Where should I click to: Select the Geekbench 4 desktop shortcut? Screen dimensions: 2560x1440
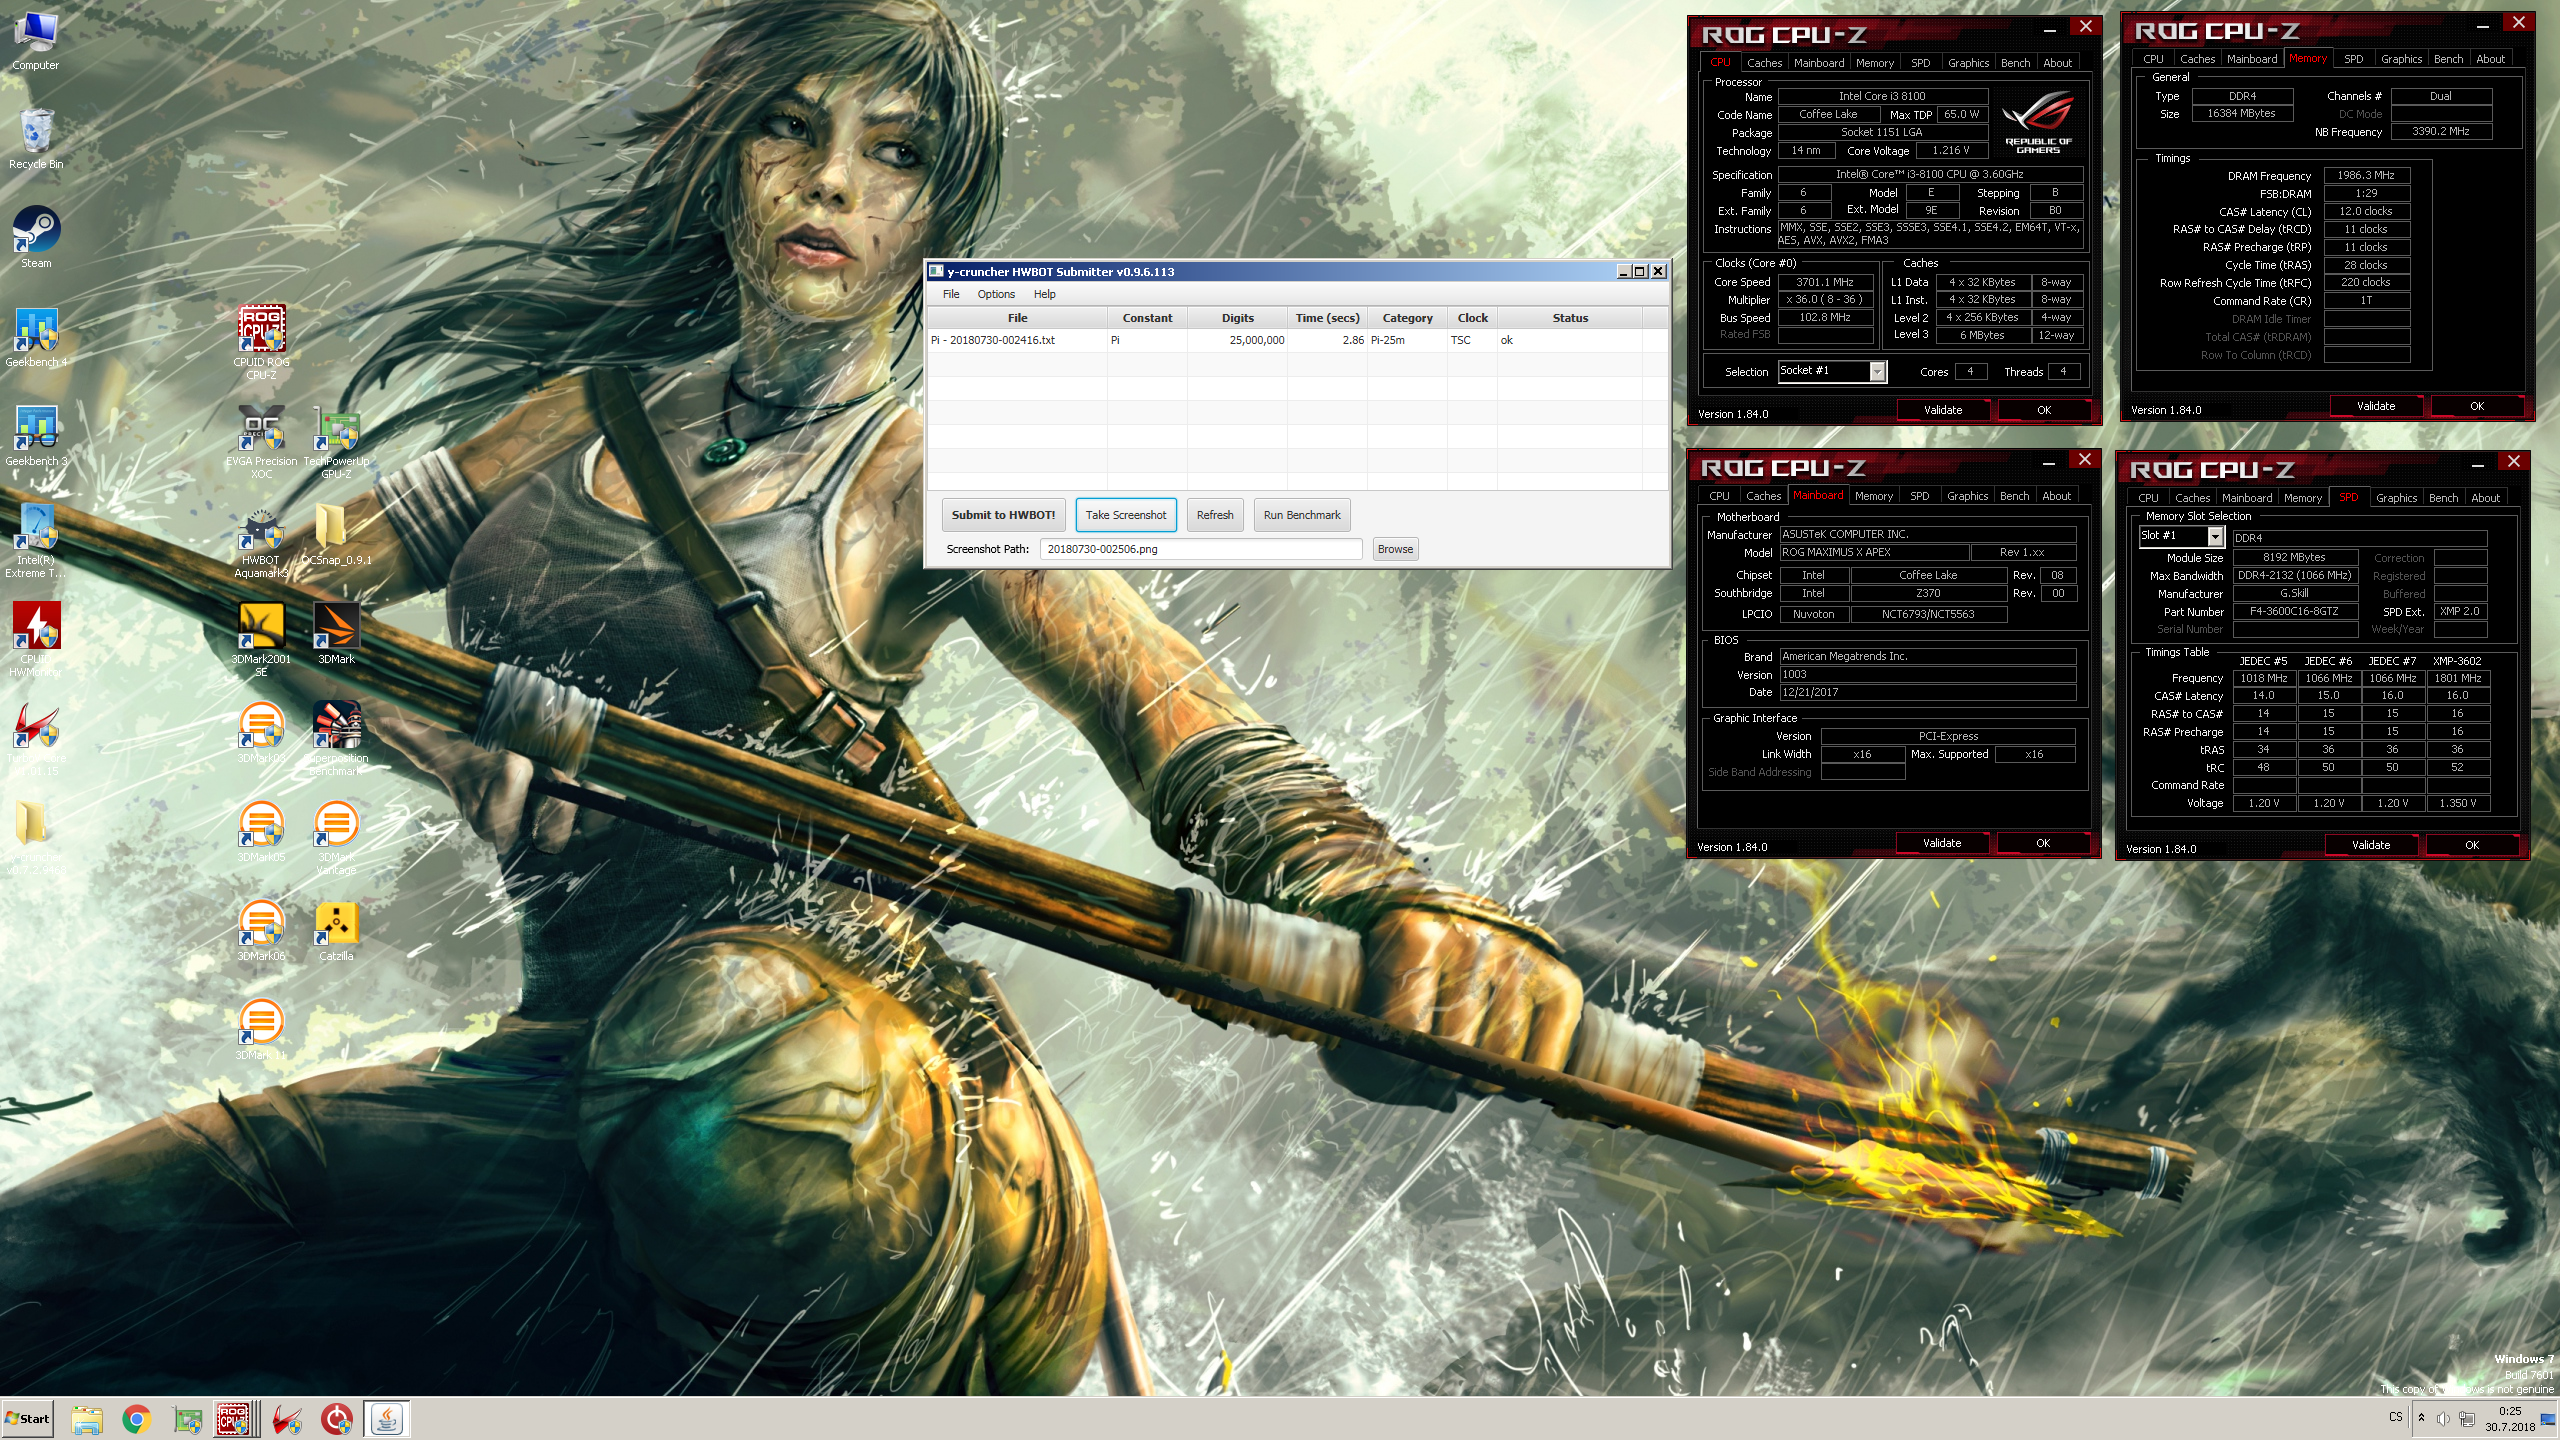coord(36,337)
